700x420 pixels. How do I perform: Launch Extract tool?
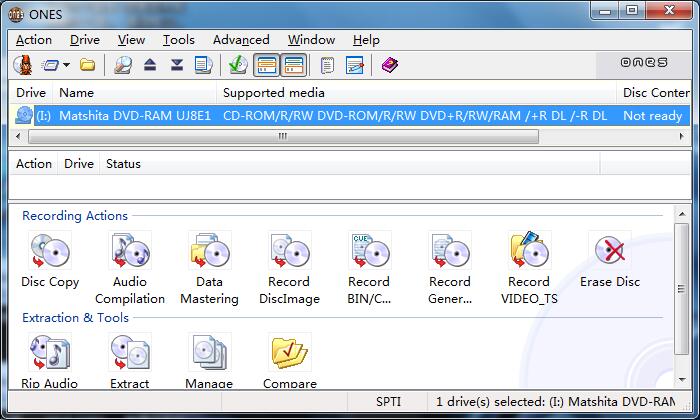[x=129, y=361]
